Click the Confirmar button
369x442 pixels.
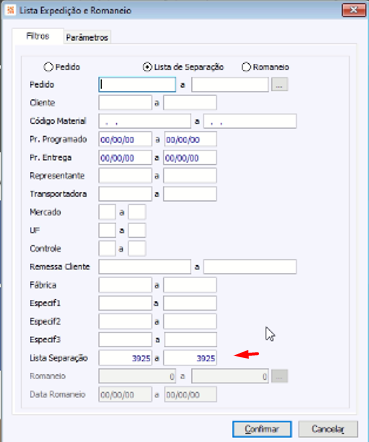pos(262,429)
